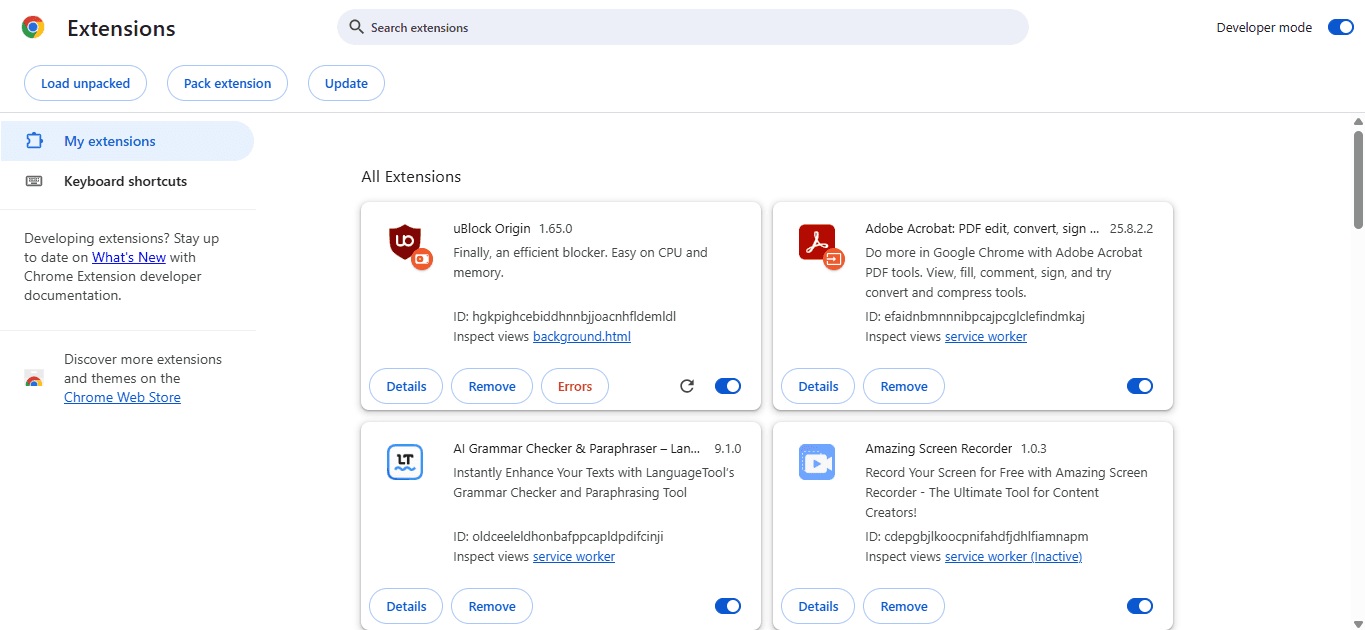
Task: Click the uBlock Origin shield icon
Action: [x=404, y=241]
